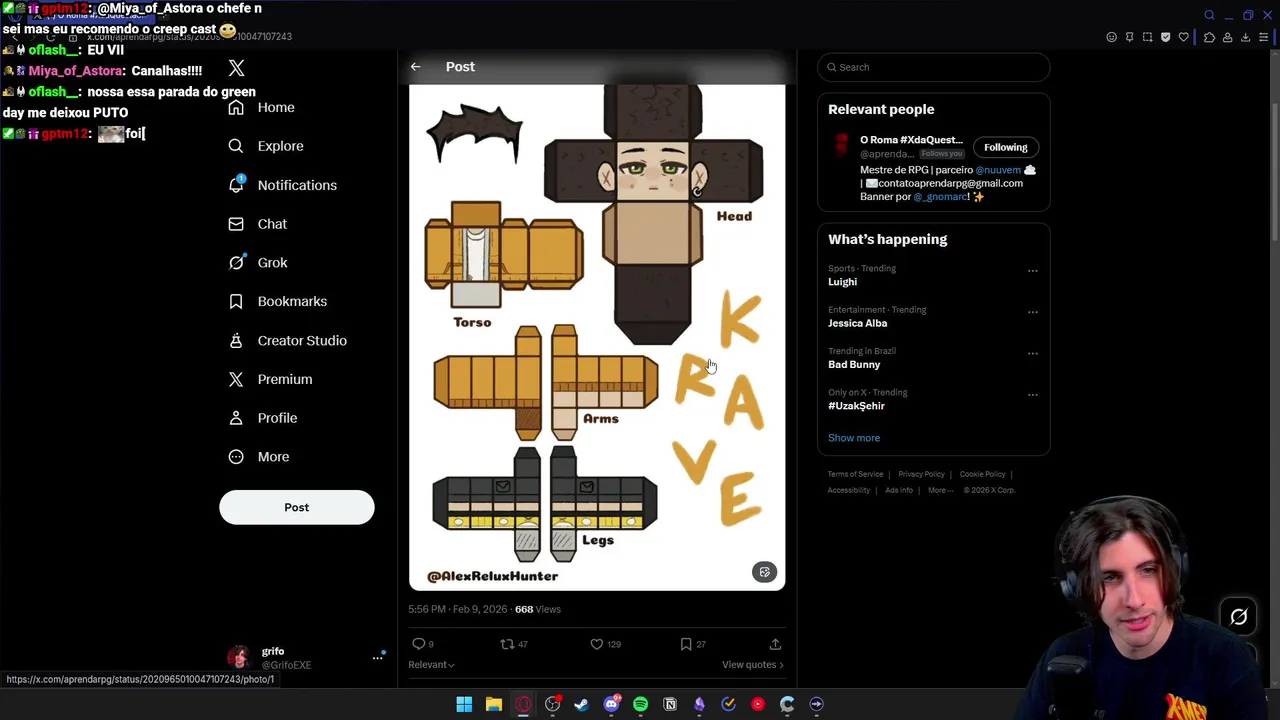Open Chat in the X sidebar
1280x720 pixels.
[x=257, y=224]
